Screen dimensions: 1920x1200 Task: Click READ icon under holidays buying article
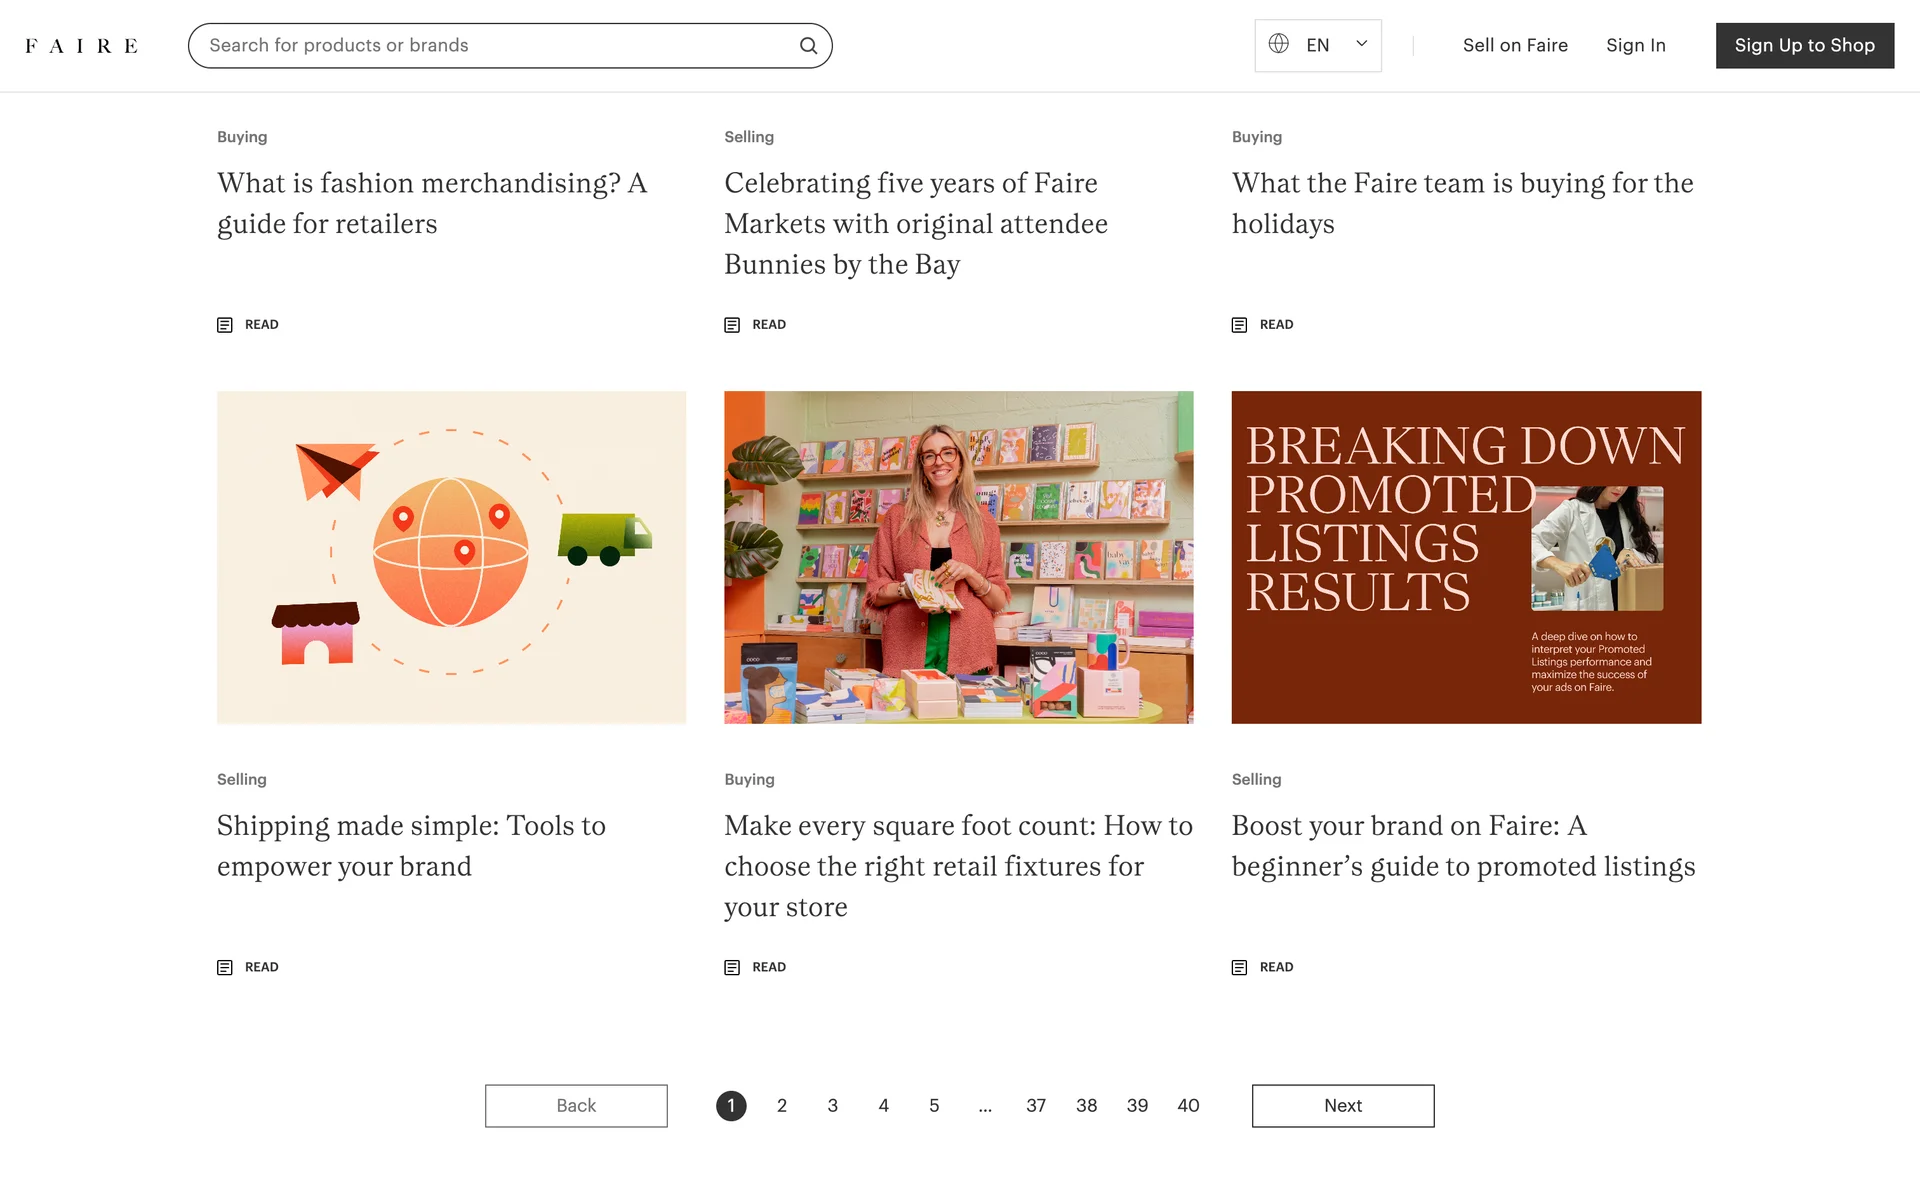coord(1239,325)
